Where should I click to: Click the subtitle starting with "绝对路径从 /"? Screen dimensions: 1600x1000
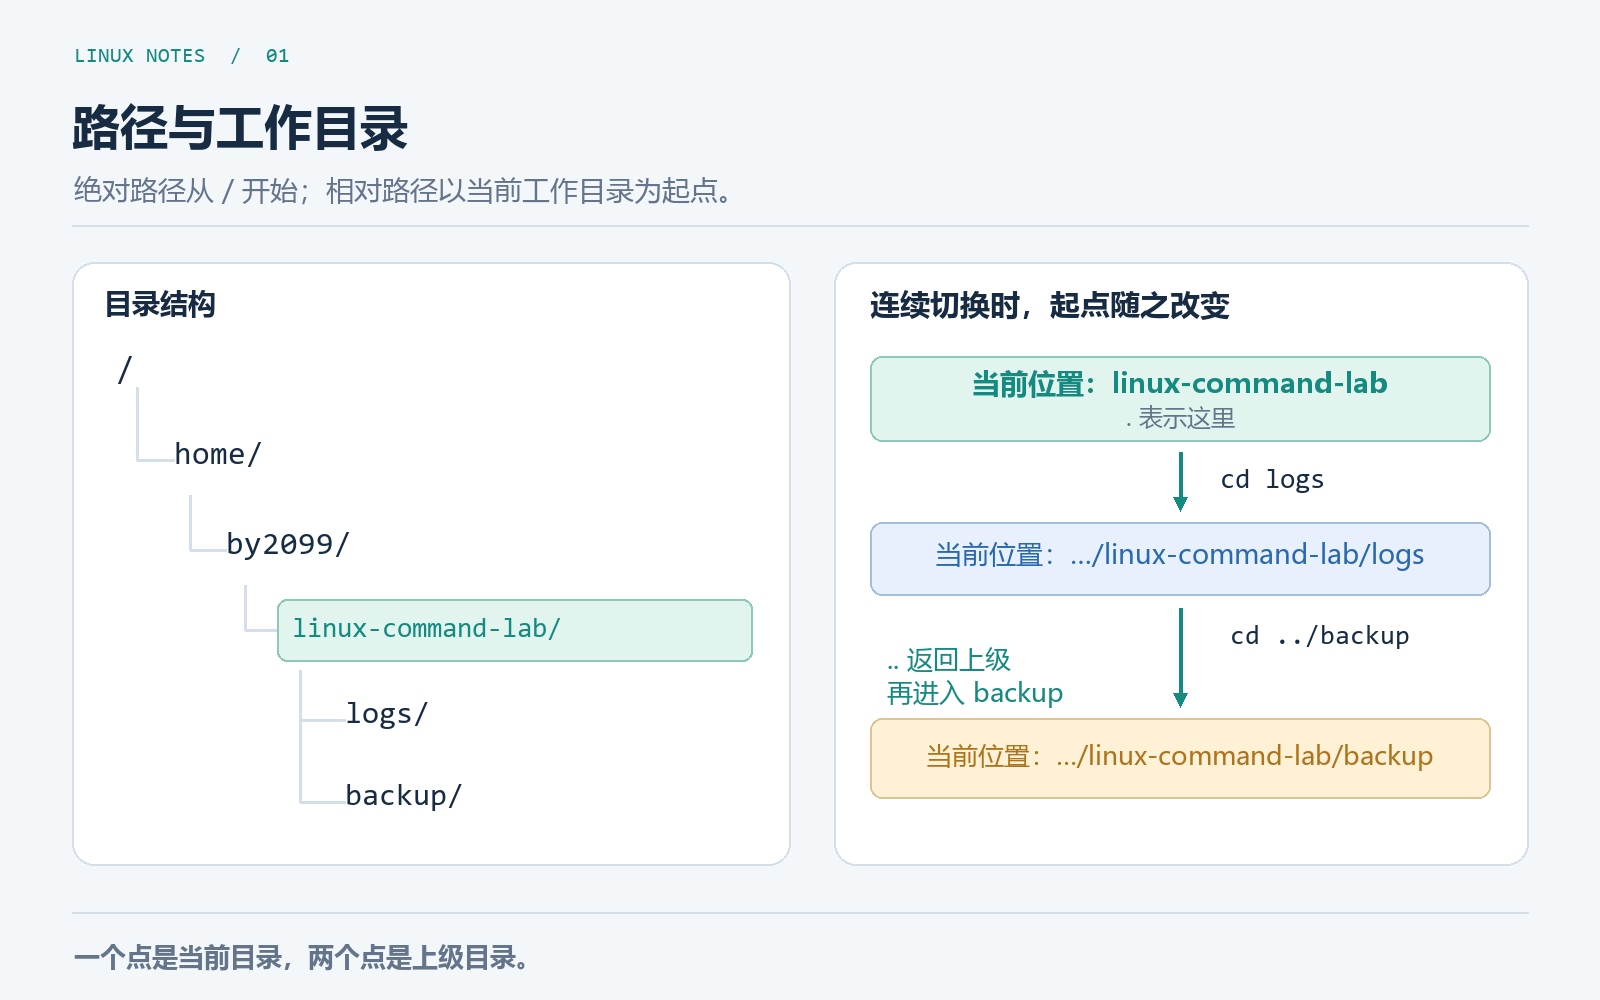click(x=403, y=190)
